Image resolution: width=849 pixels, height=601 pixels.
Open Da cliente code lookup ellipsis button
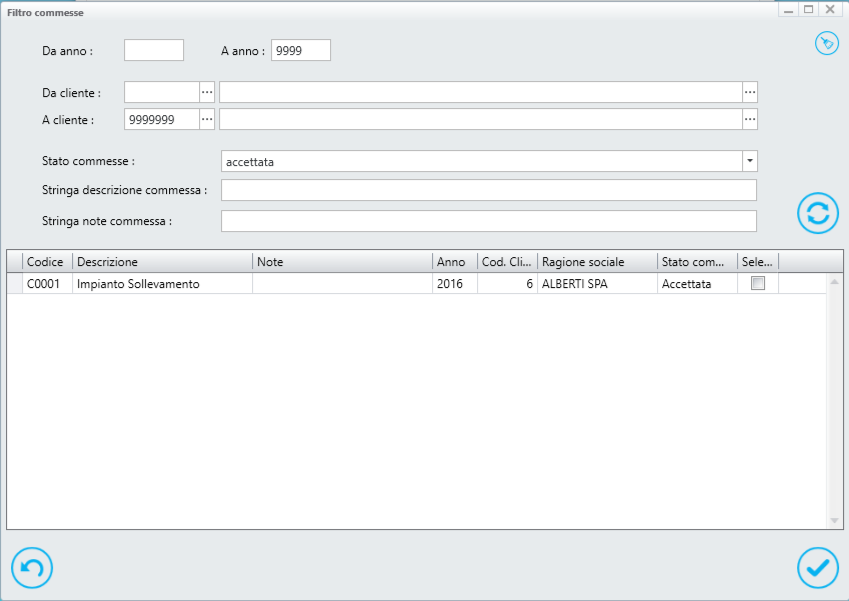[x=207, y=93]
